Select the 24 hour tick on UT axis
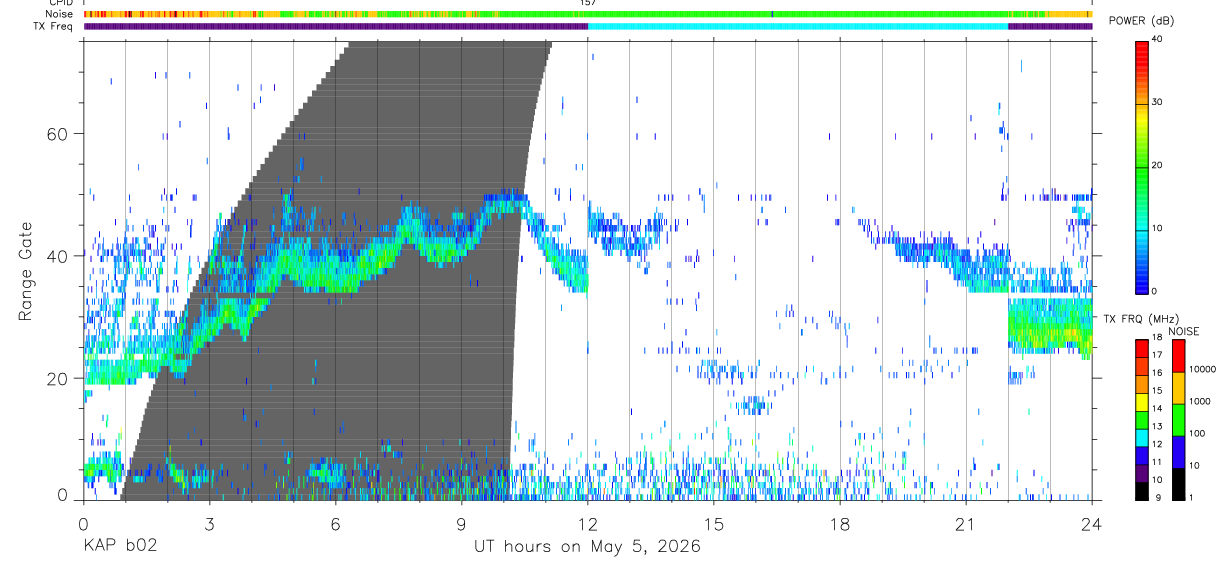Image resolution: width=1228 pixels, height=567 pixels. pos(1092,522)
